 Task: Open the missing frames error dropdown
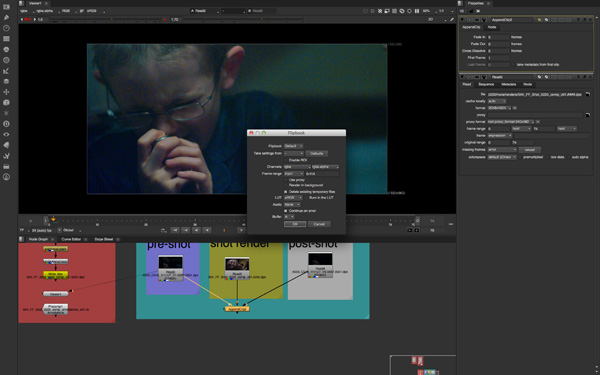pyautogui.click(x=502, y=150)
